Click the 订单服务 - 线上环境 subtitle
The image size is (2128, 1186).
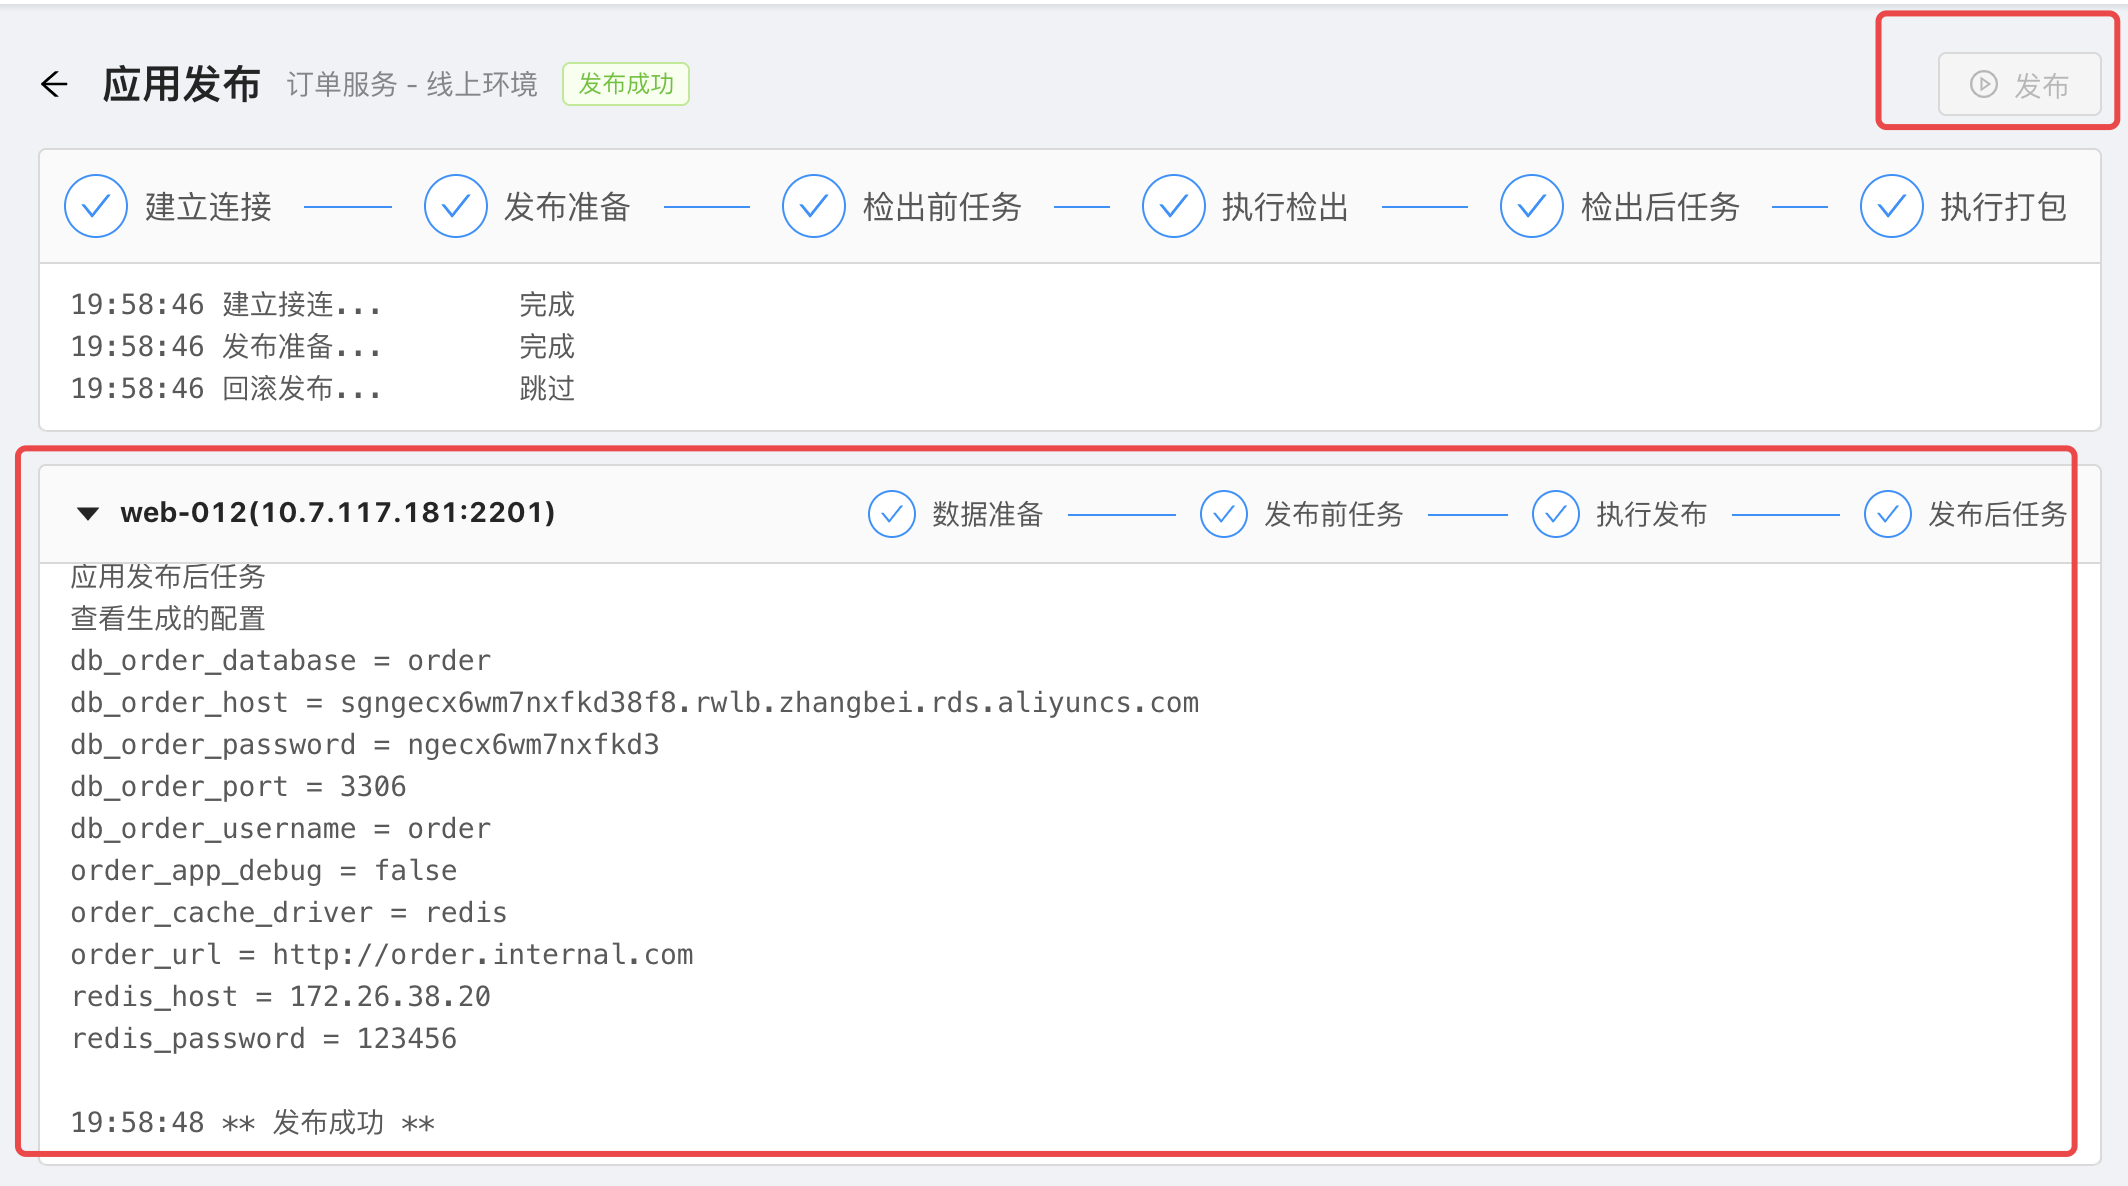(412, 84)
